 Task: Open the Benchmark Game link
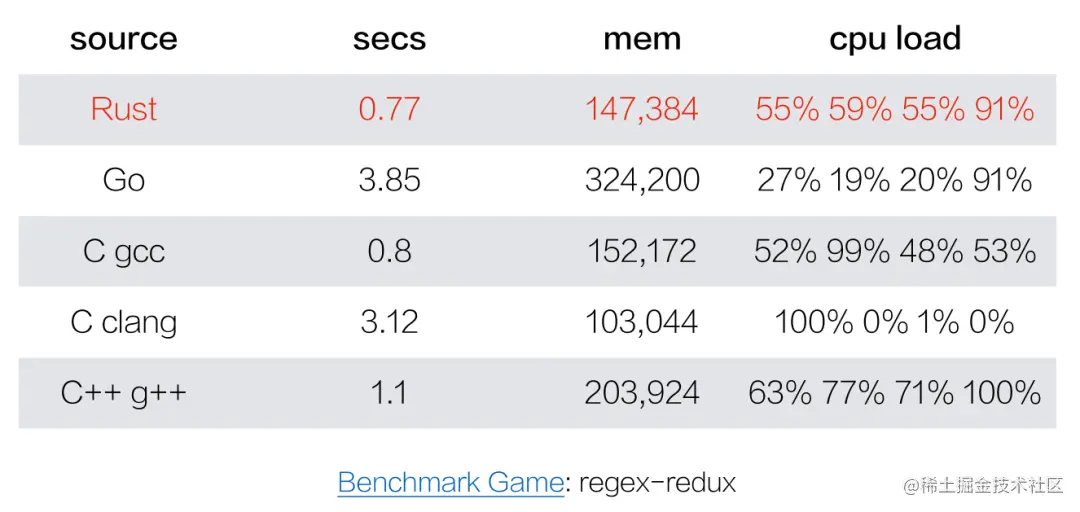coord(451,482)
